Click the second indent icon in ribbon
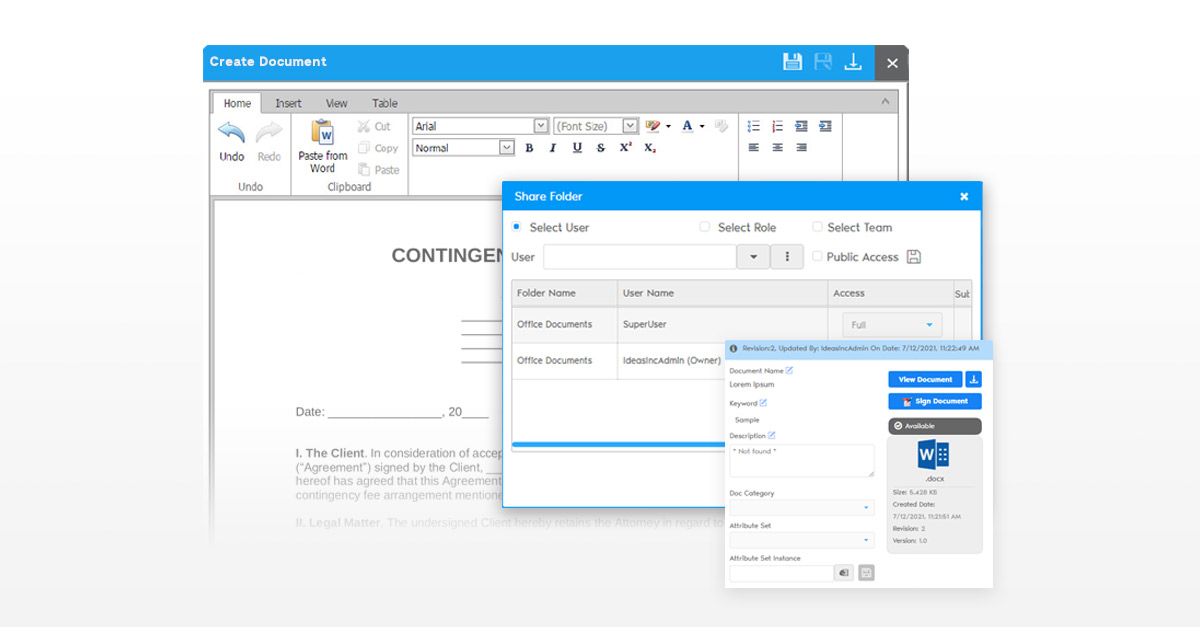Viewport: 1200px width, 627px height. pyautogui.click(x=825, y=126)
